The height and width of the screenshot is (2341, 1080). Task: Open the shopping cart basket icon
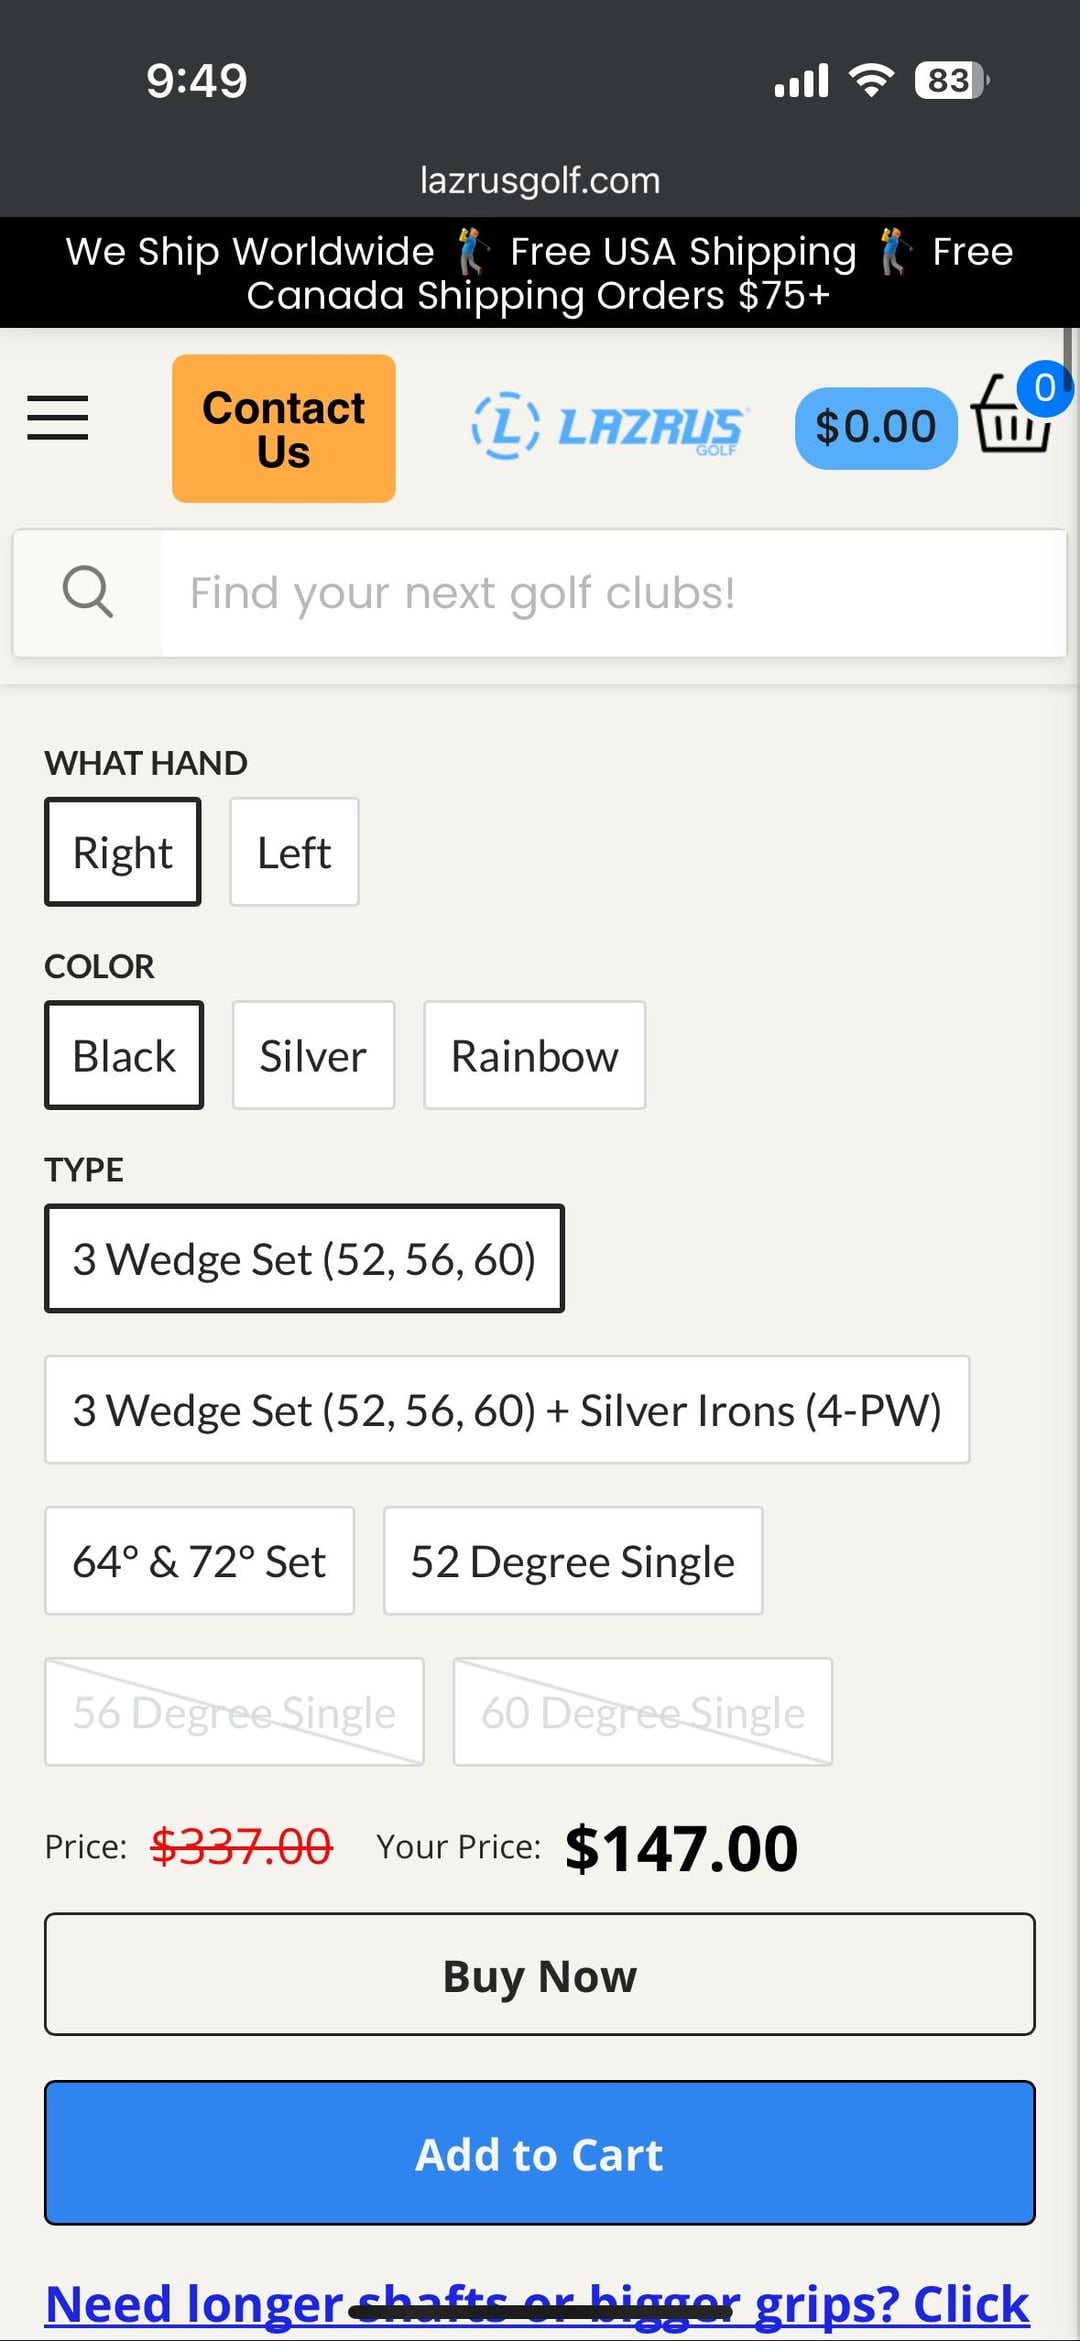(x=1013, y=420)
